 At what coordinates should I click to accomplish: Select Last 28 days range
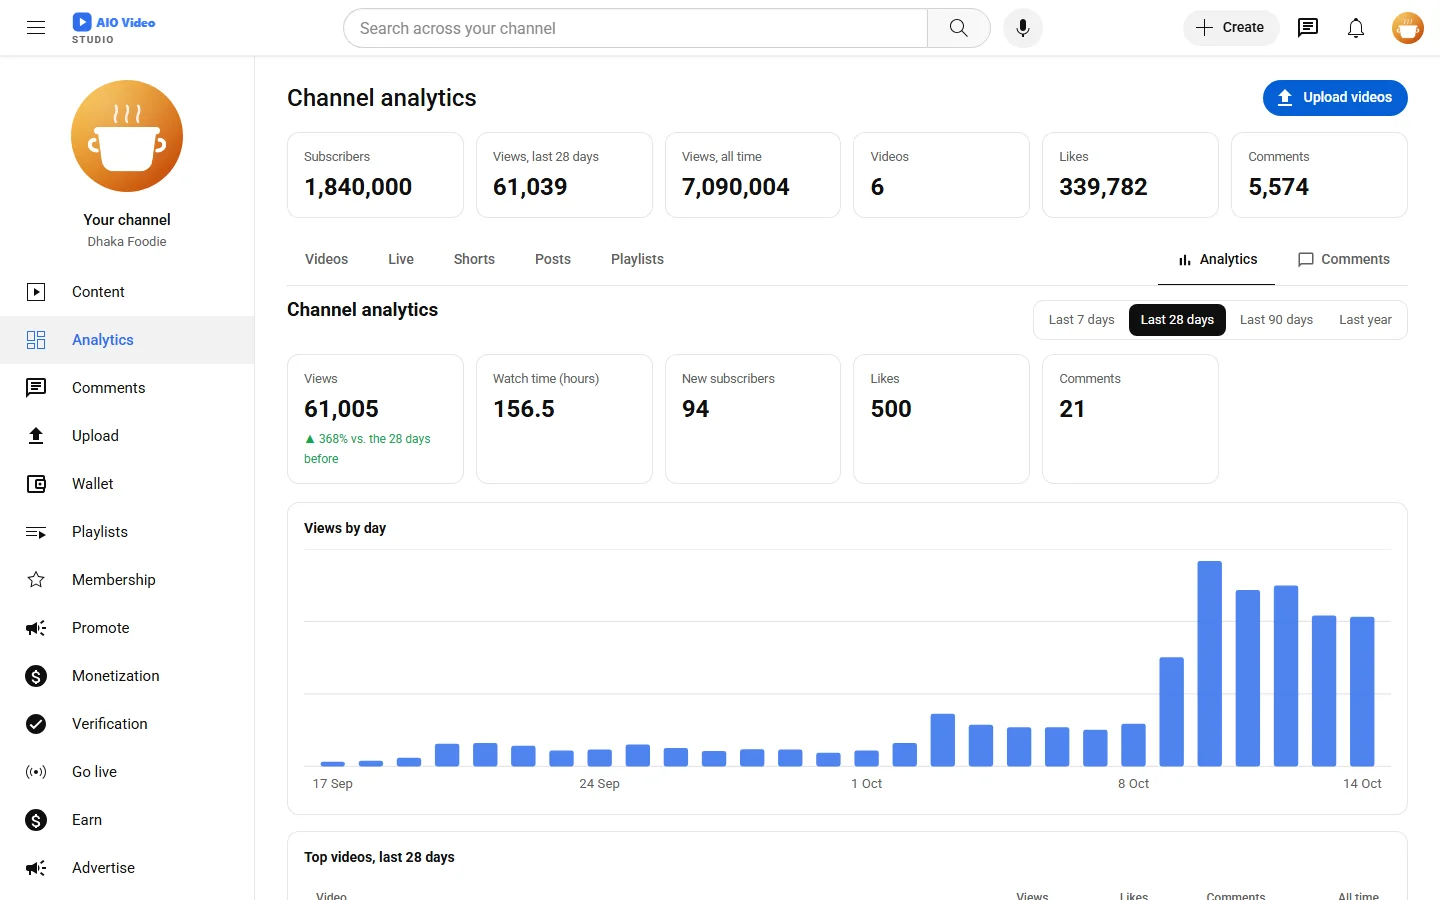click(1177, 320)
